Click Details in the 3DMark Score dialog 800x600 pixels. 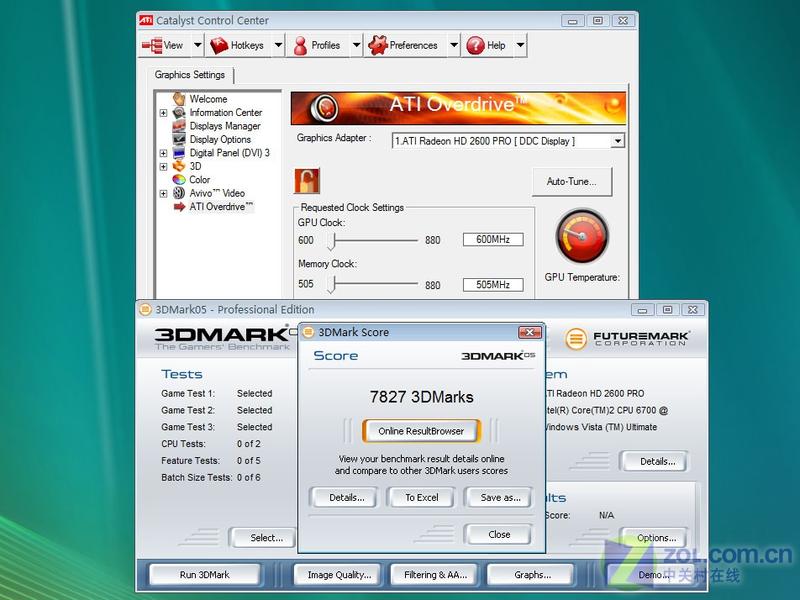(346, 497)
